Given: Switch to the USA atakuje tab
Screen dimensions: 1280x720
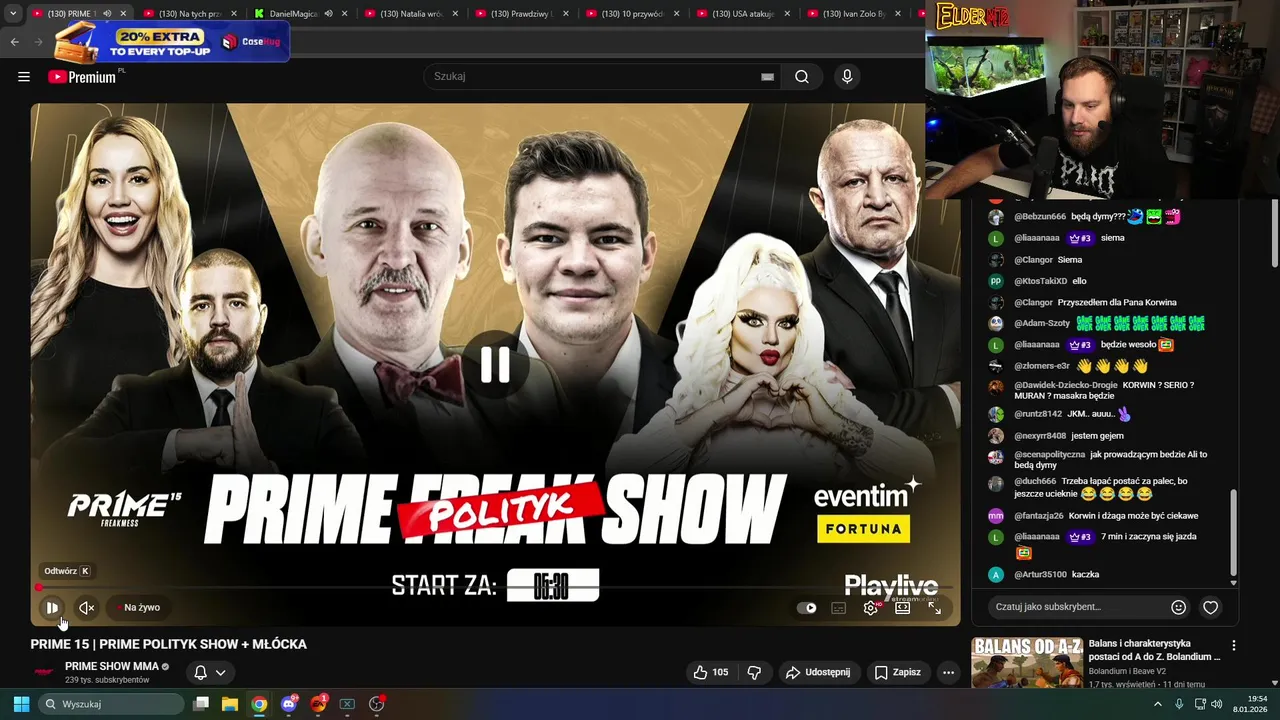Looking at the screenshot, I should coord(744,14).
